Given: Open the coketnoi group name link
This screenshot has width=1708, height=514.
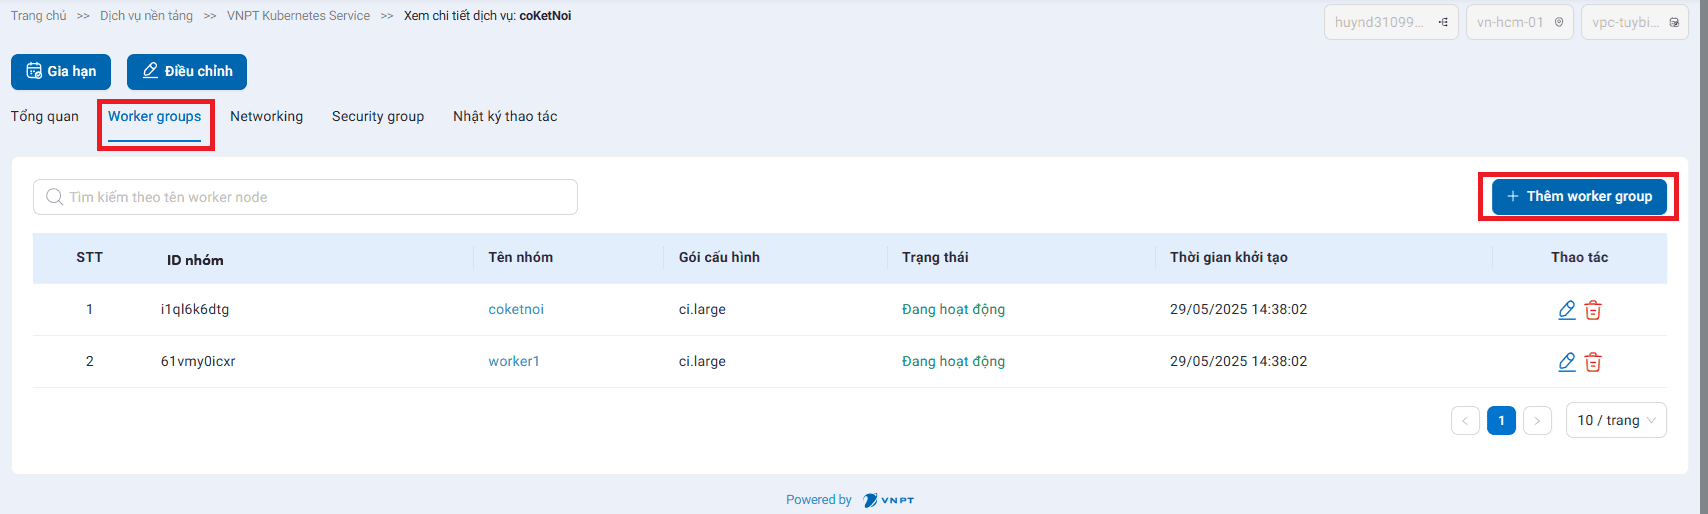Looking at the screenshot, I should (516, 310).
